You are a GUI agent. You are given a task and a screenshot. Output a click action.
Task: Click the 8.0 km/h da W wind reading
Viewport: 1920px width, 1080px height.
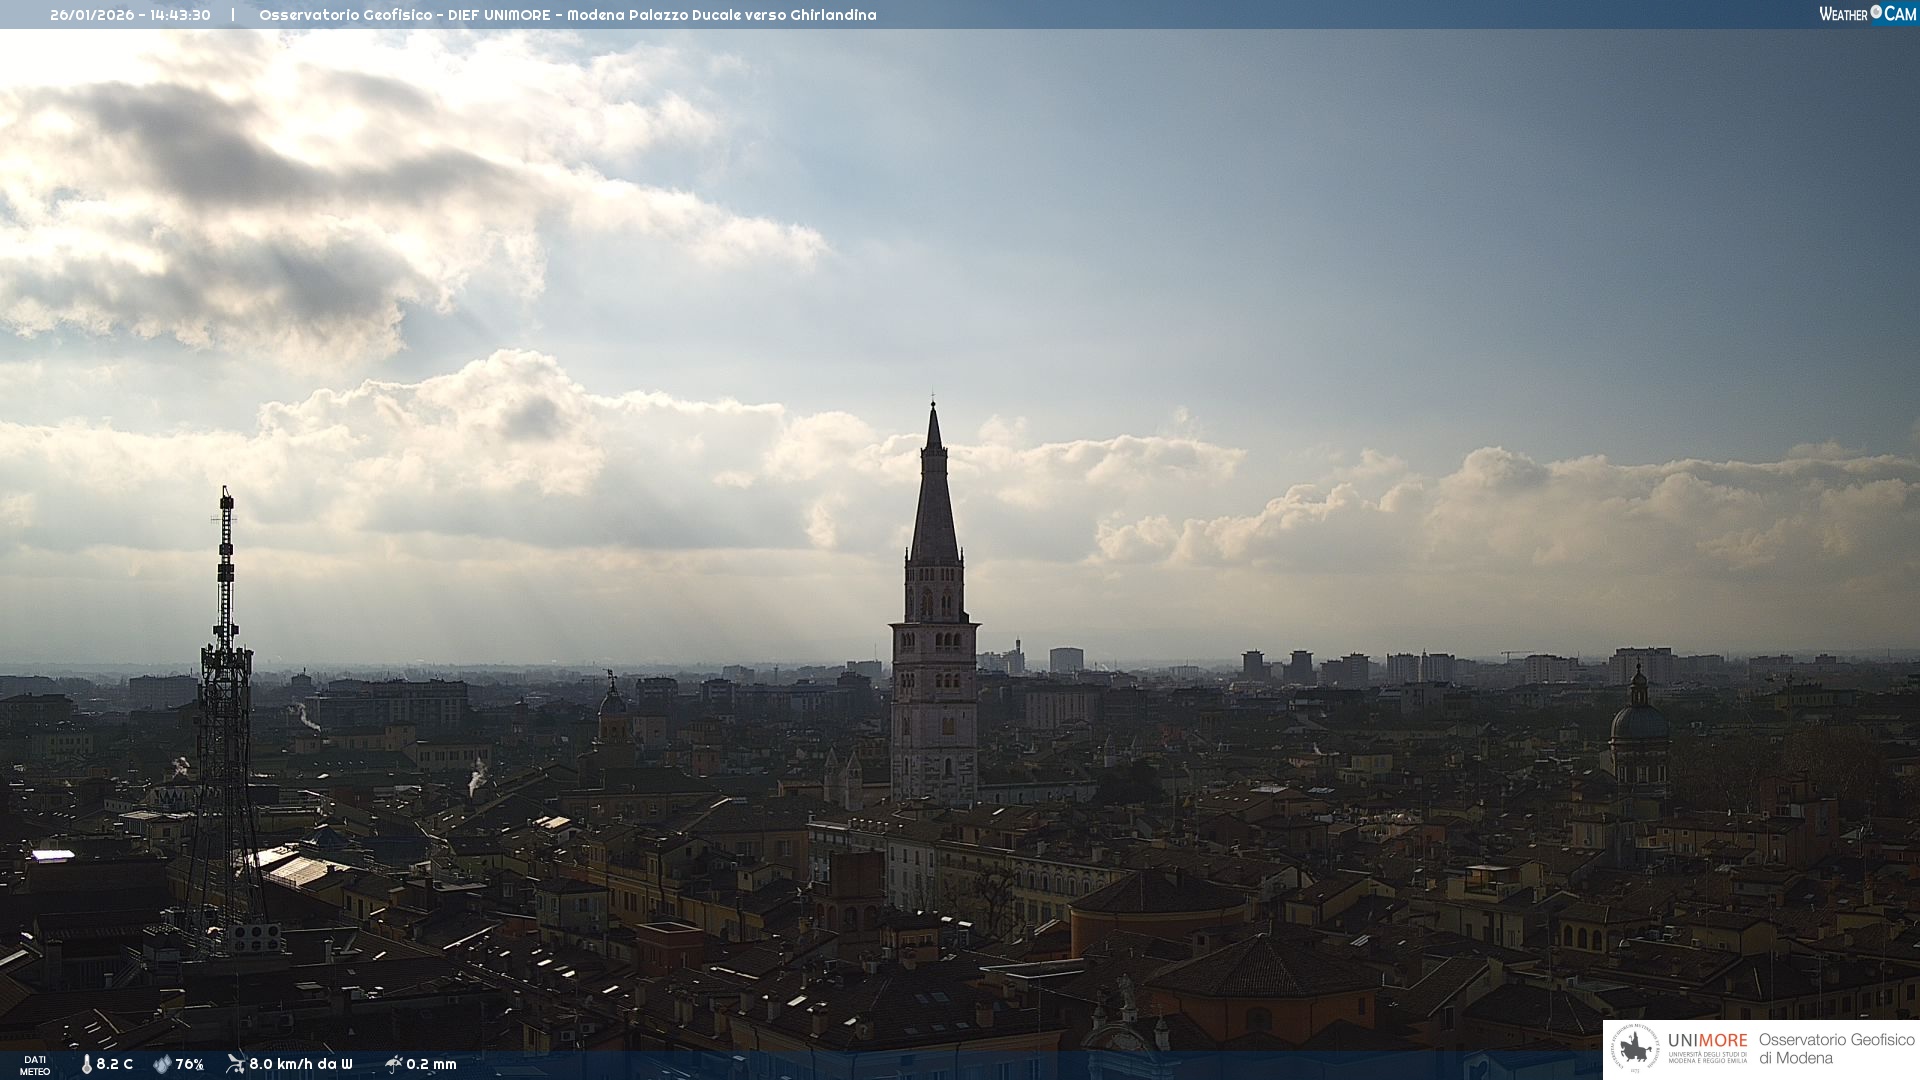coord(301,1064)
